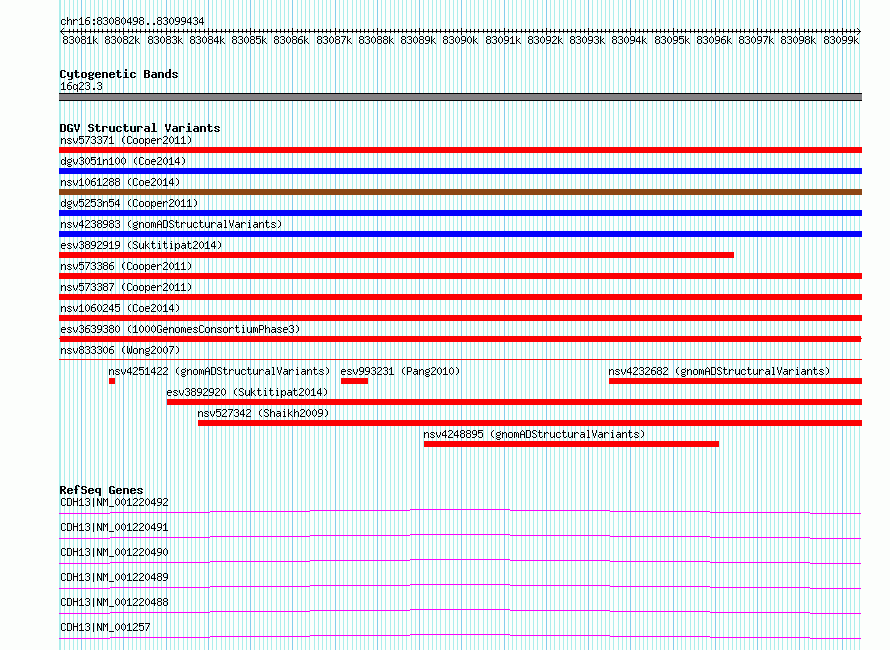Open nsv4248895 (gnomADStructuralVariants) label
This screenshot has width=890, height=650.
pos(534,434)
